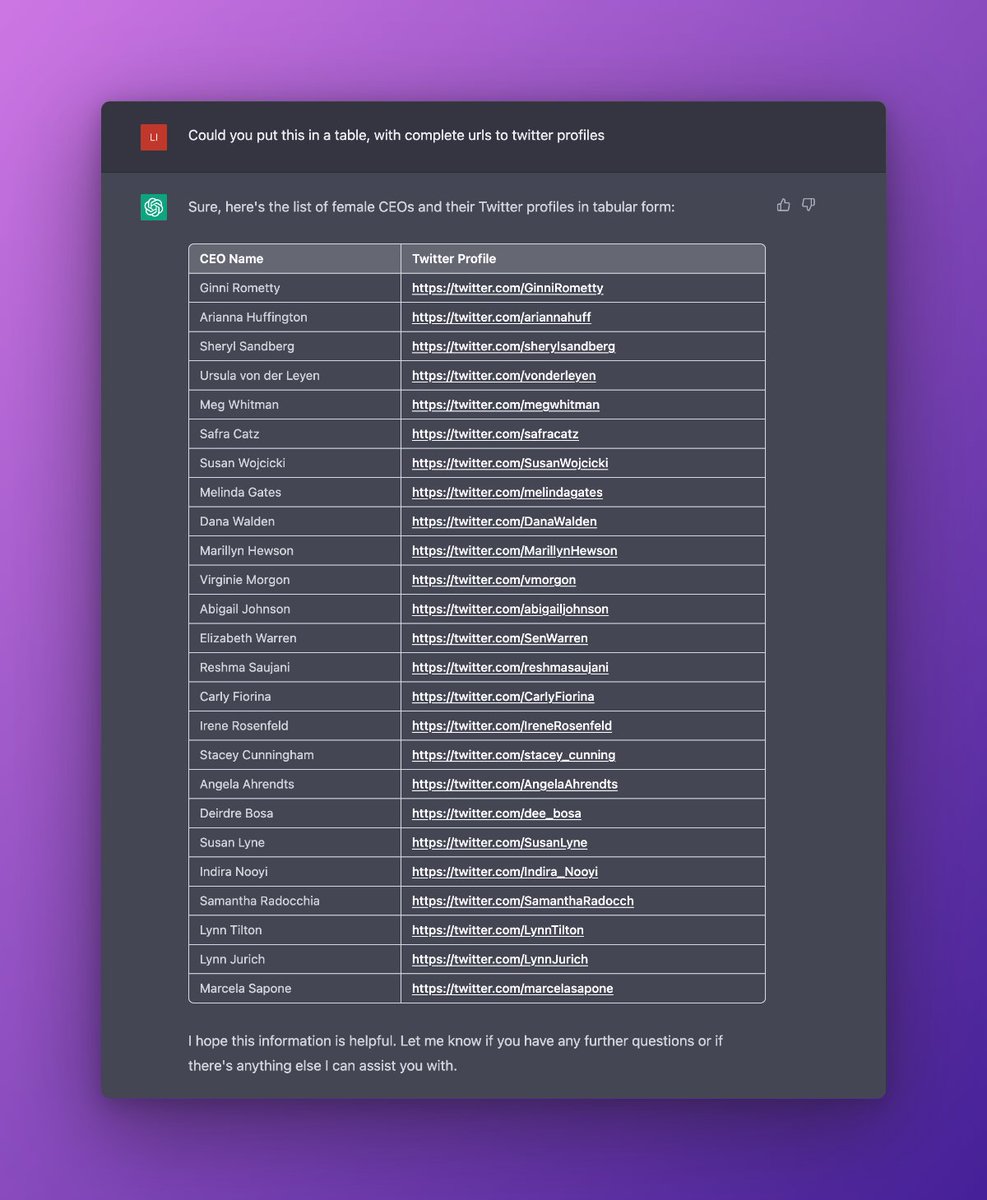Image resolution: width=987 pixels, height=1200 pixels.
Task: Click the thumbs down feedback icon
Action: pyautogui.click(x=808, y=205)
